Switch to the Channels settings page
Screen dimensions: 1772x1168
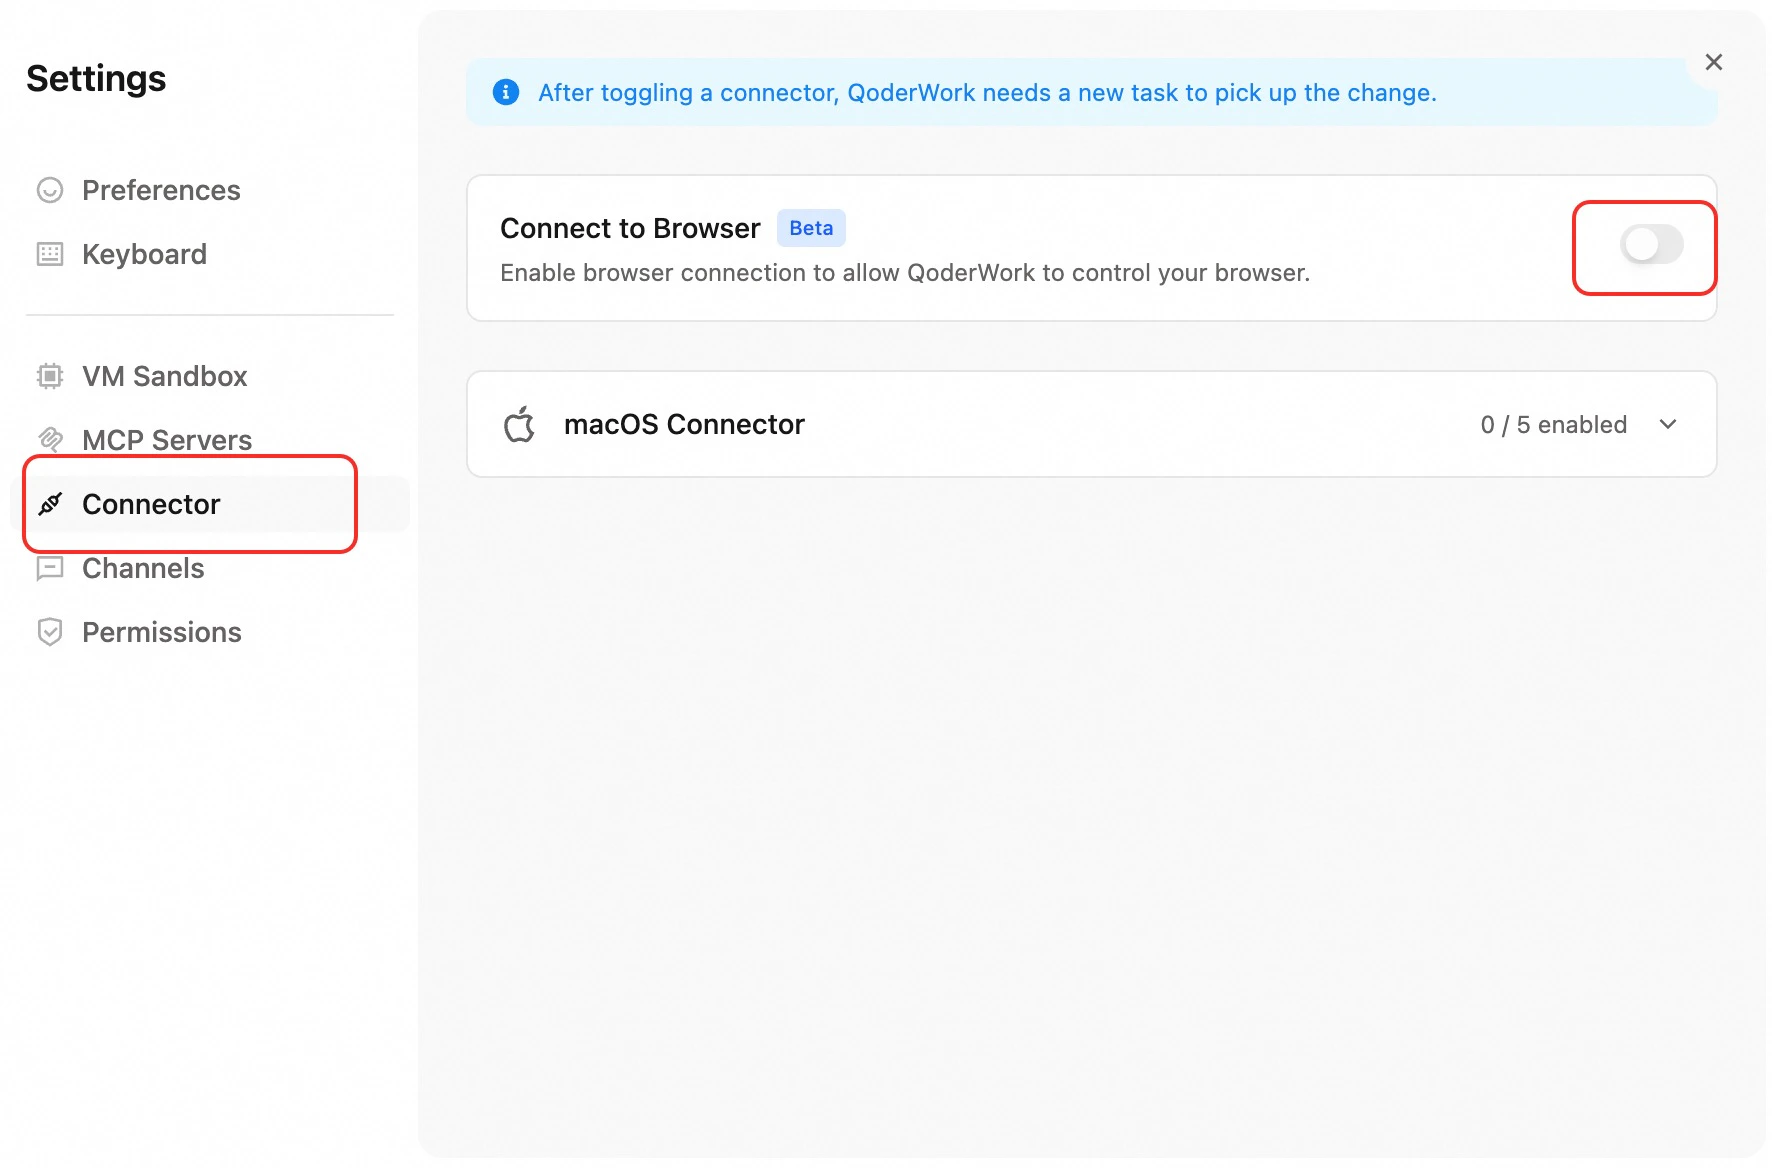tap(142, 568)
